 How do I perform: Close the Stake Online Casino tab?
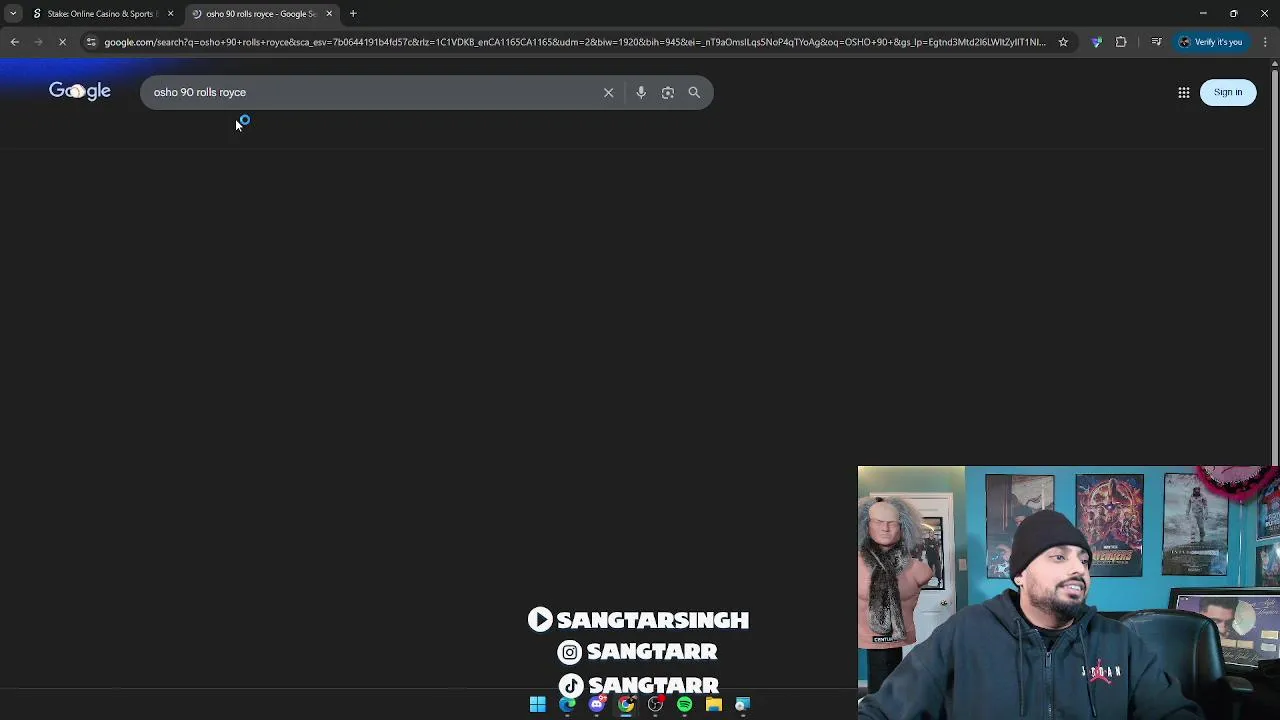(170, 14)
